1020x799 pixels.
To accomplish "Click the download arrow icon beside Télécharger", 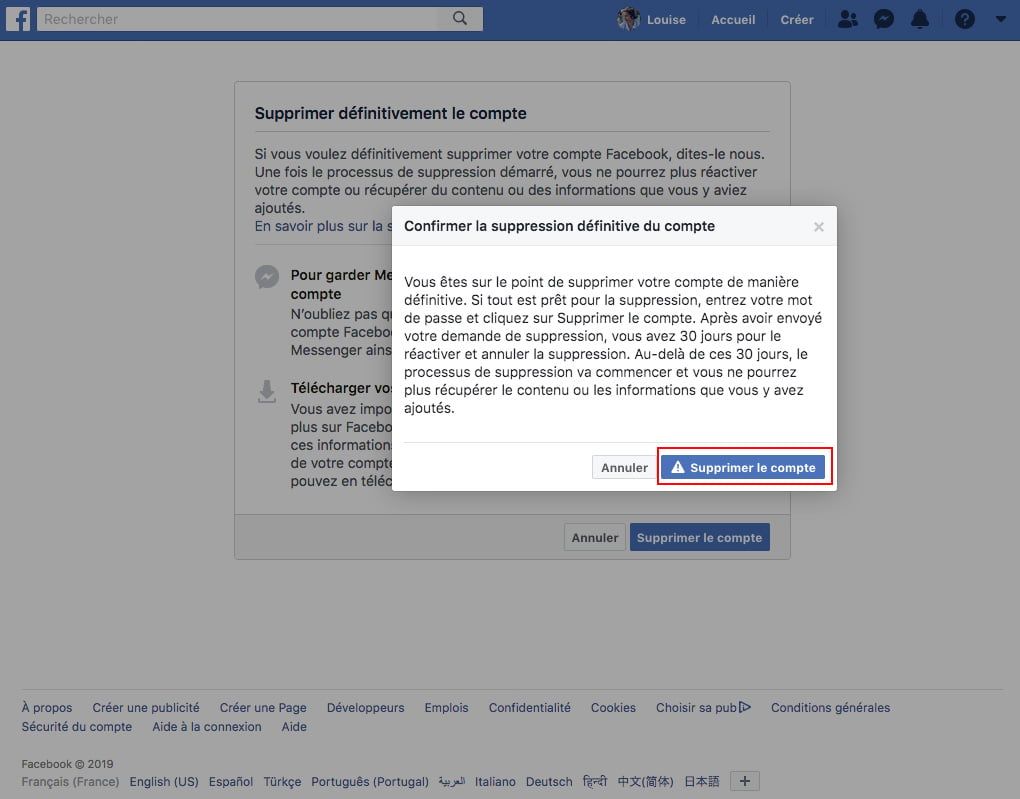I will click(267, 392).
